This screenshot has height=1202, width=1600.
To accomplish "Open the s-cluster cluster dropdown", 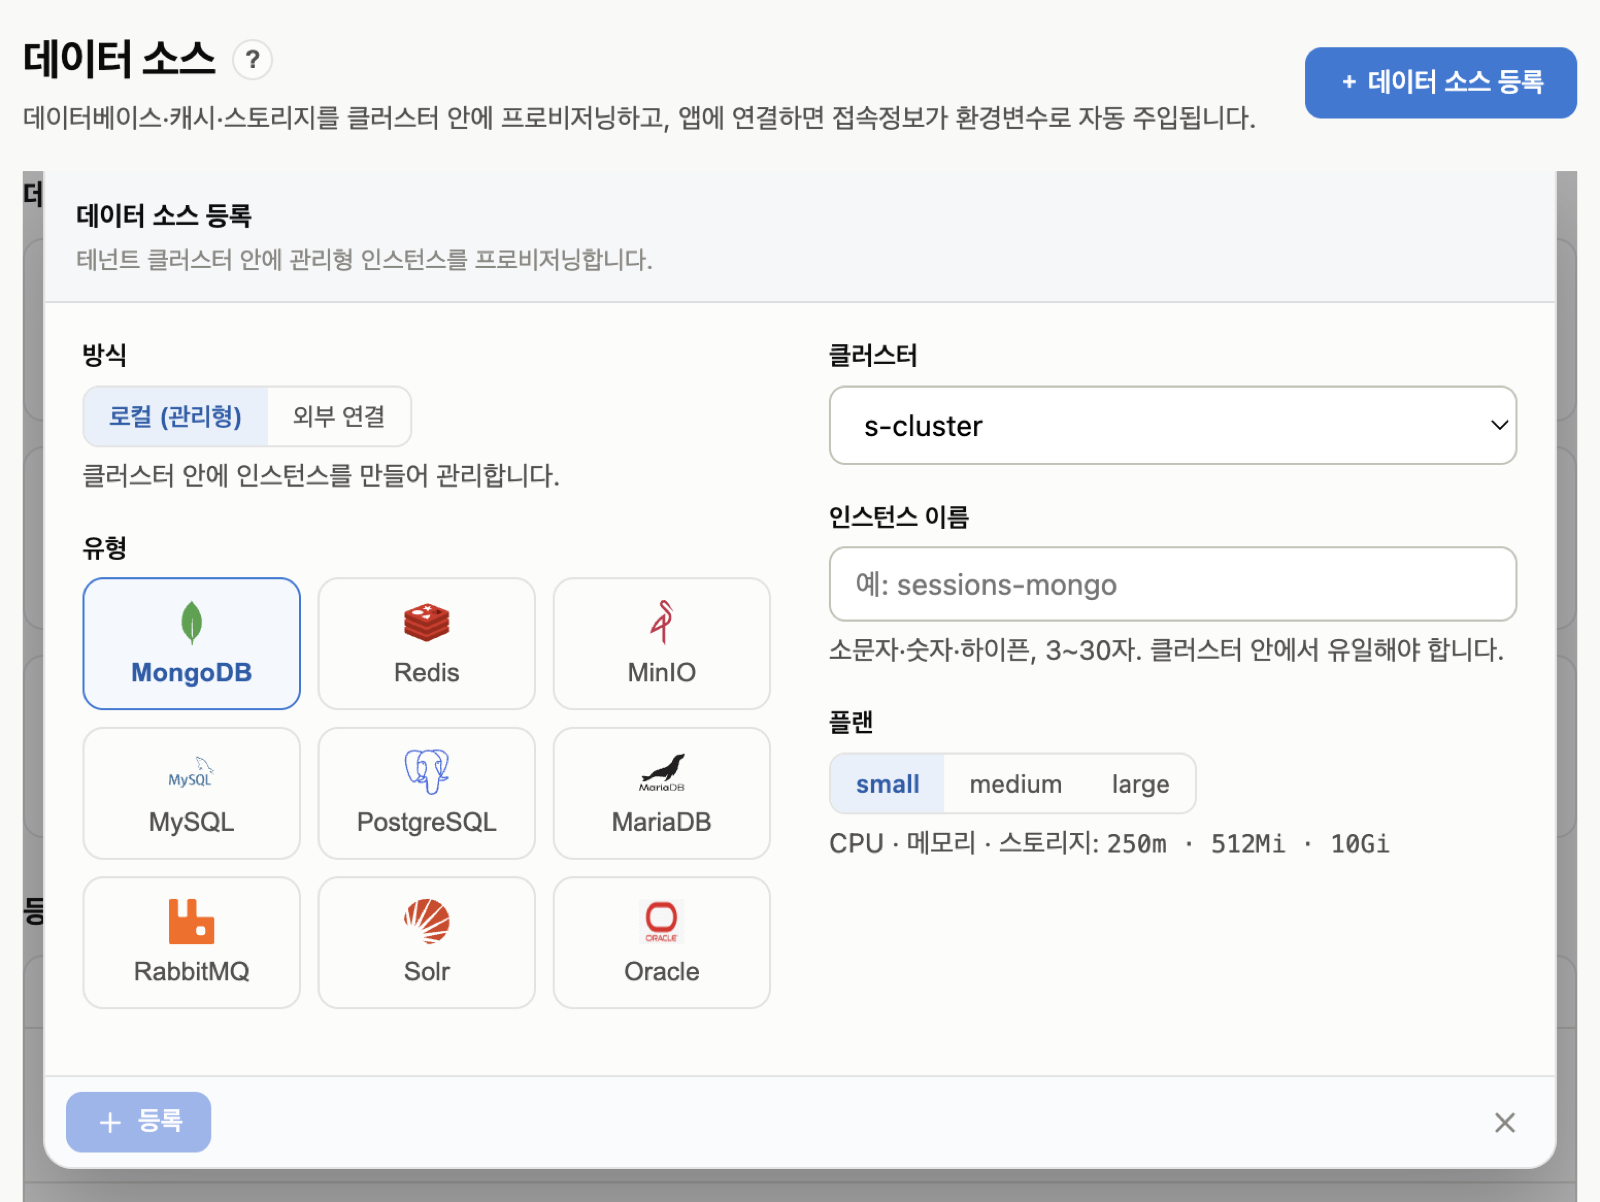I will tap(1173, 426).
